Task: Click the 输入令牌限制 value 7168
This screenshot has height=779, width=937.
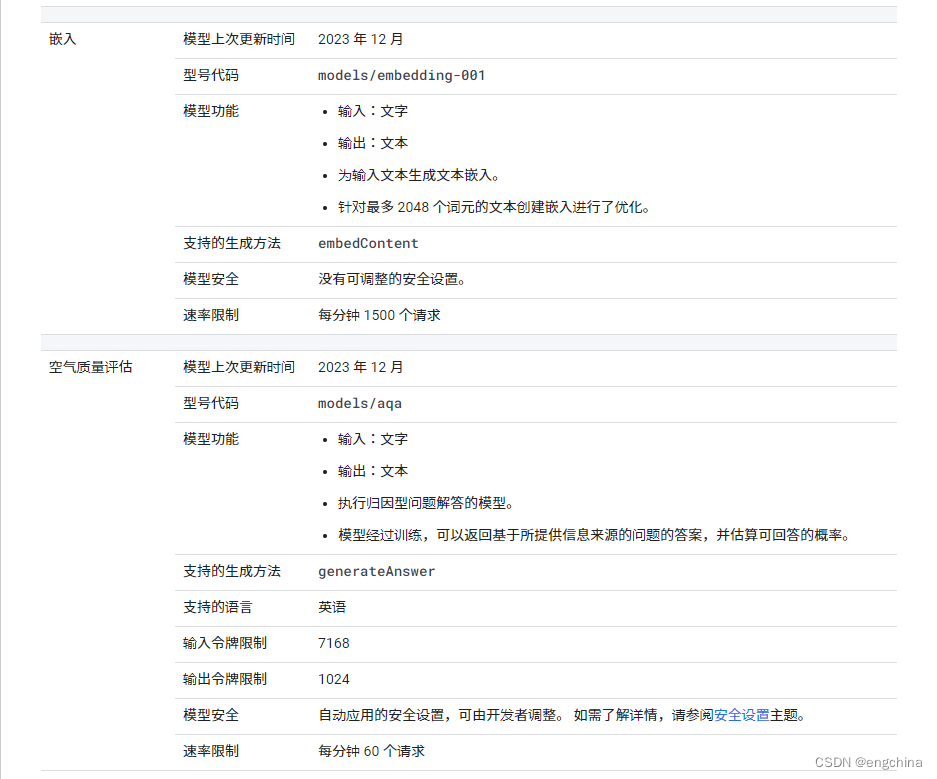Action: (334, 643)
